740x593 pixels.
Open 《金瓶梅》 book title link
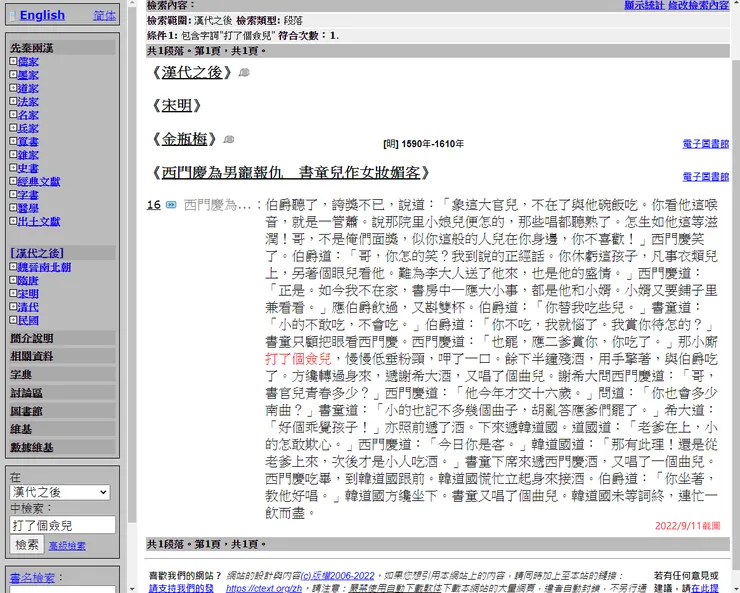(x=184, y=139)
